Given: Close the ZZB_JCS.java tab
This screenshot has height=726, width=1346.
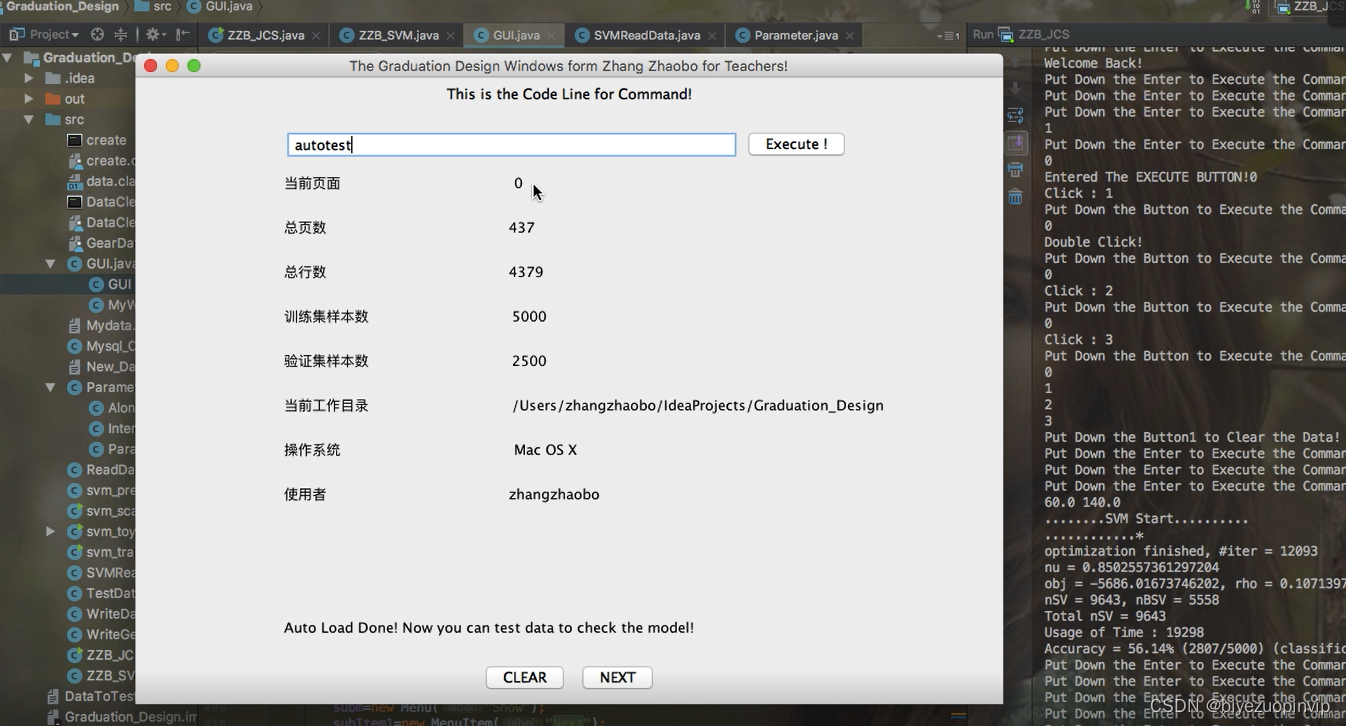Looking at the screenshot, I should [x=316, y=36].
